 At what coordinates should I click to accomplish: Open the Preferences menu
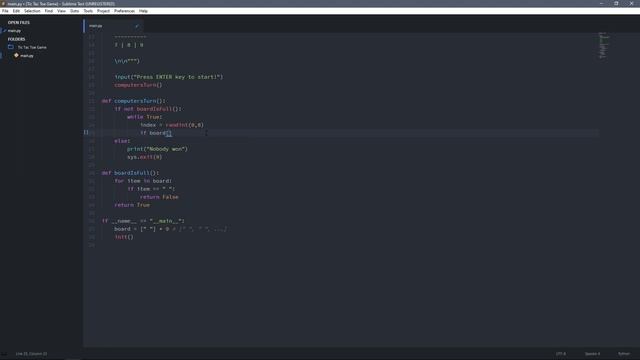click(x=124, y=11)
